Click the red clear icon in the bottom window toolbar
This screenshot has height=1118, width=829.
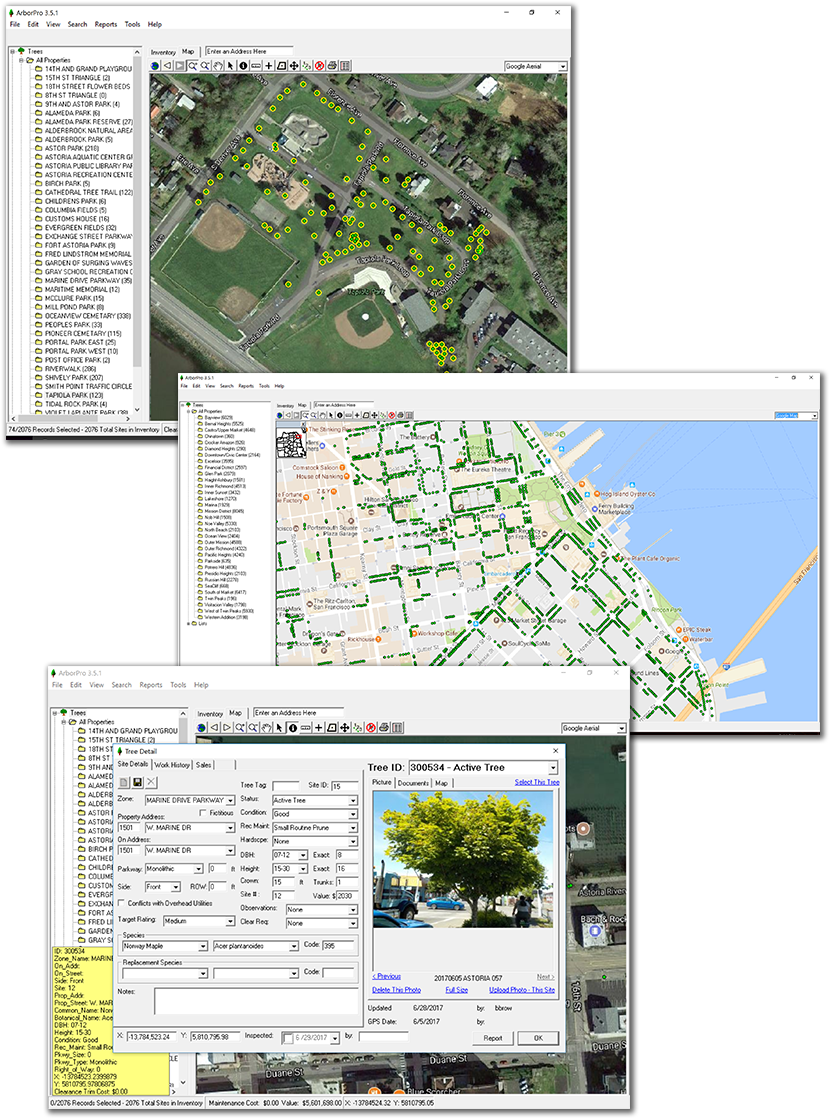pos(371,728)
